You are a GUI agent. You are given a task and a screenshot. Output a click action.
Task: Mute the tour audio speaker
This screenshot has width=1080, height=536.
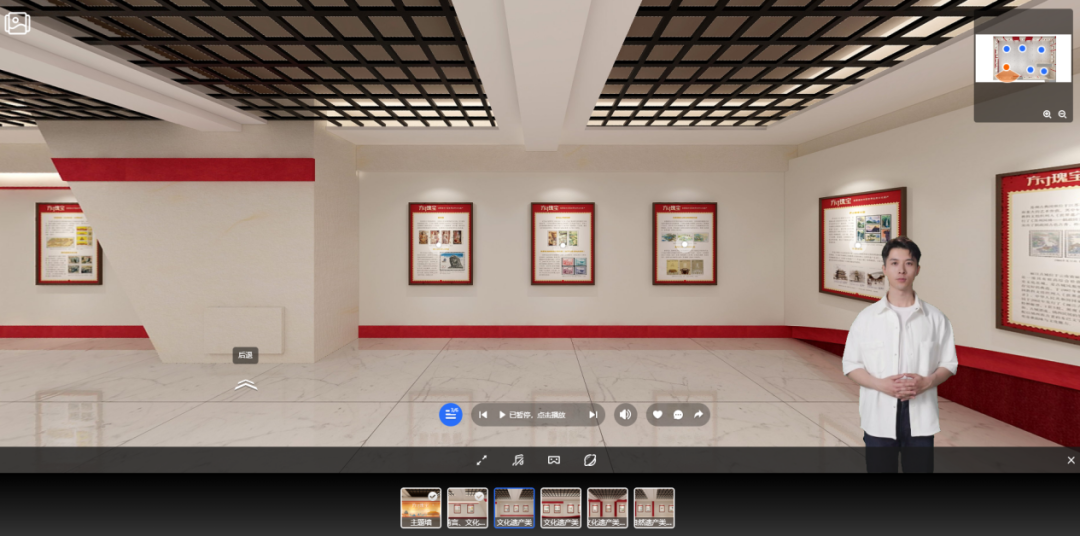(625, 415)
